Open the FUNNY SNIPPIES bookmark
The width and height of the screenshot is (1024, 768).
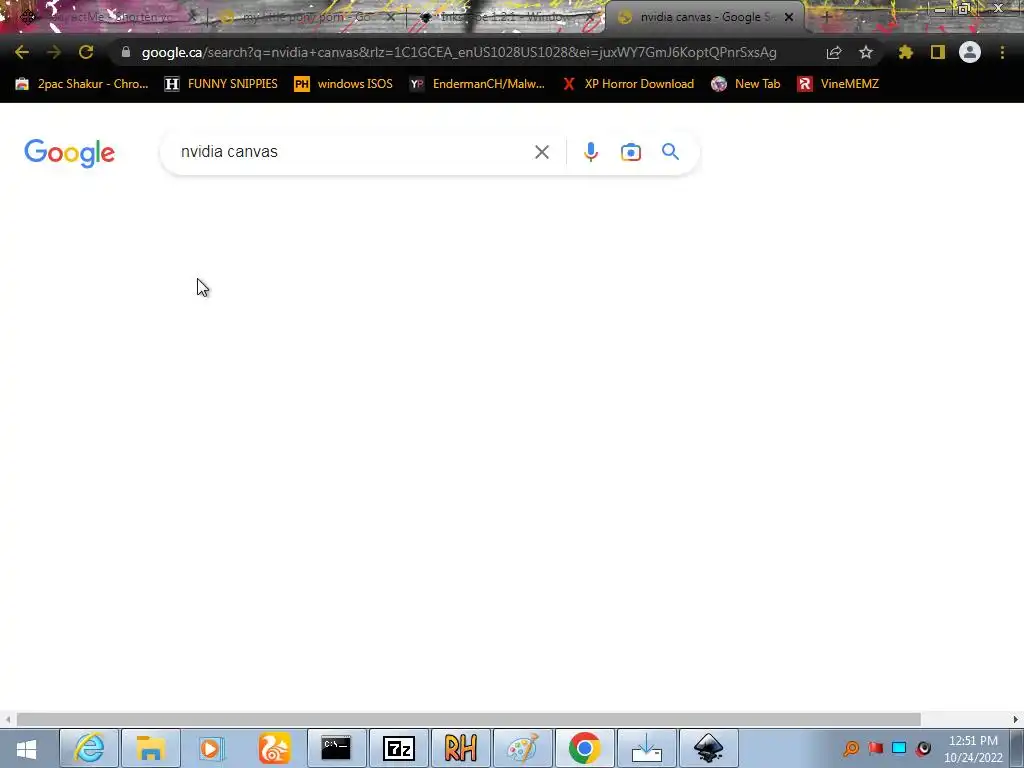click(x=221, y=84)
